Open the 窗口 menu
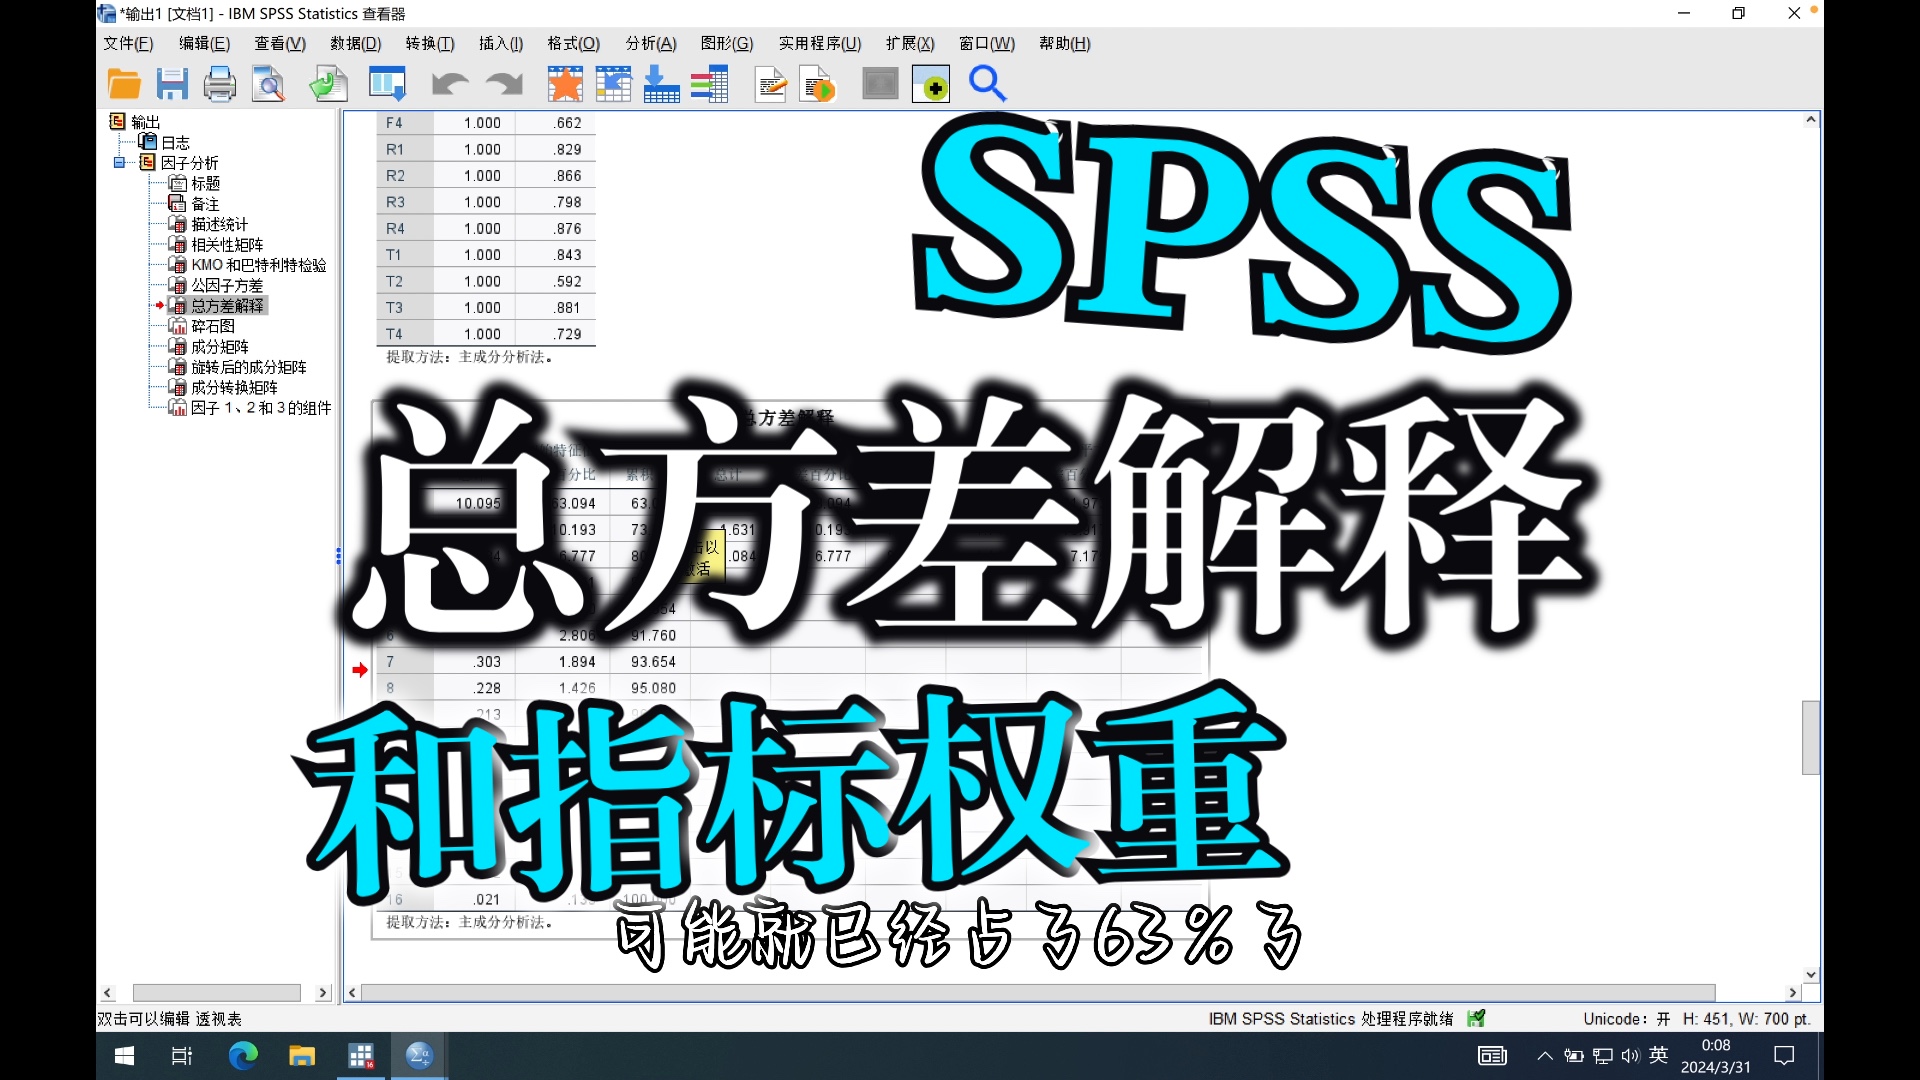Image resolution: width=1920 pixels, height=1080 pixels. pyautogui.click(x=987, y=44)
